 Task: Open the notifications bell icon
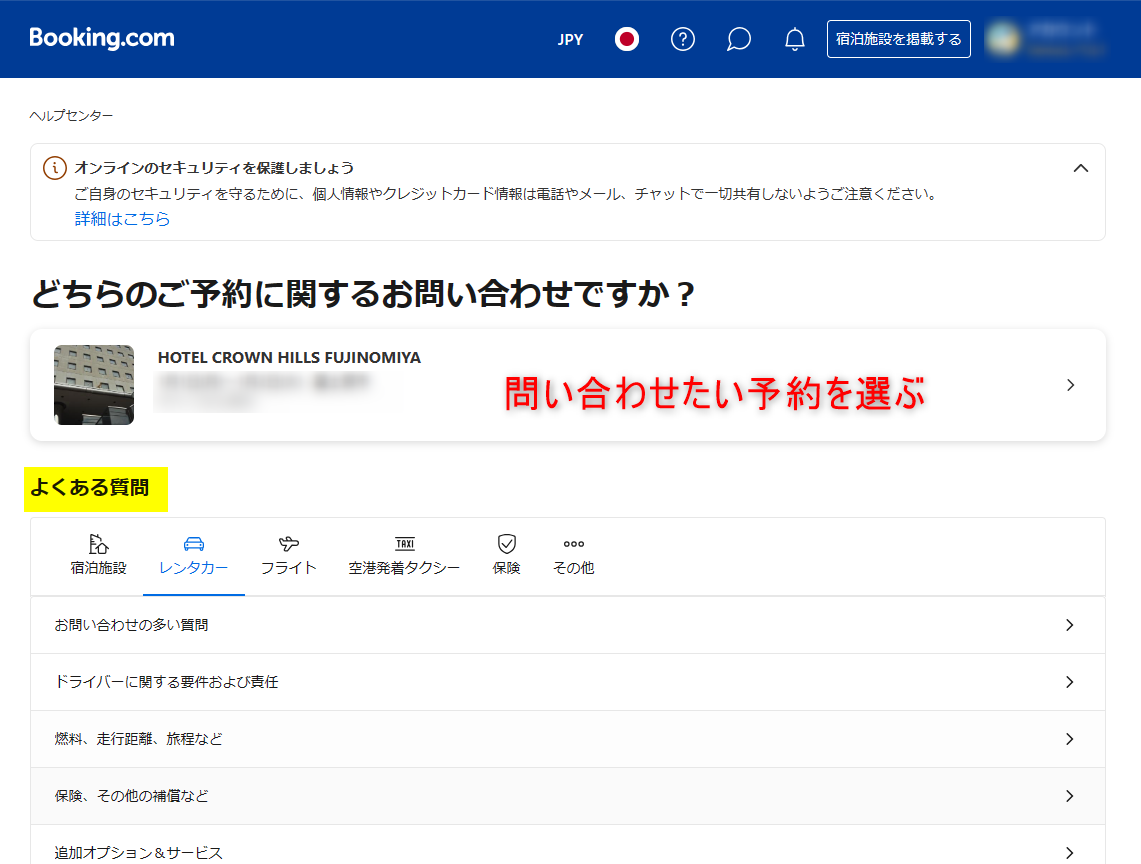[x=795, y=39]
